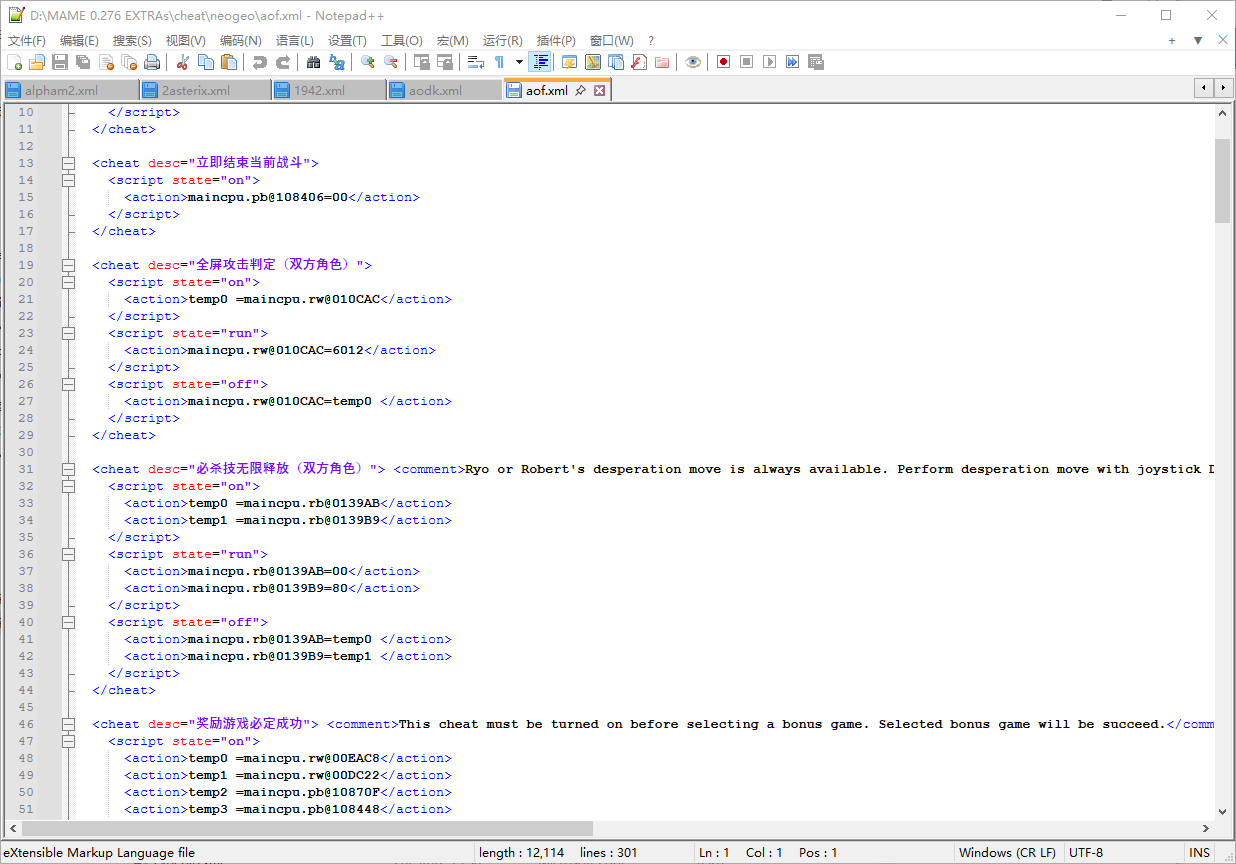1236x864 pixels.
Task: Switch to the 1942.xml tab
Action: click(328, 90)
